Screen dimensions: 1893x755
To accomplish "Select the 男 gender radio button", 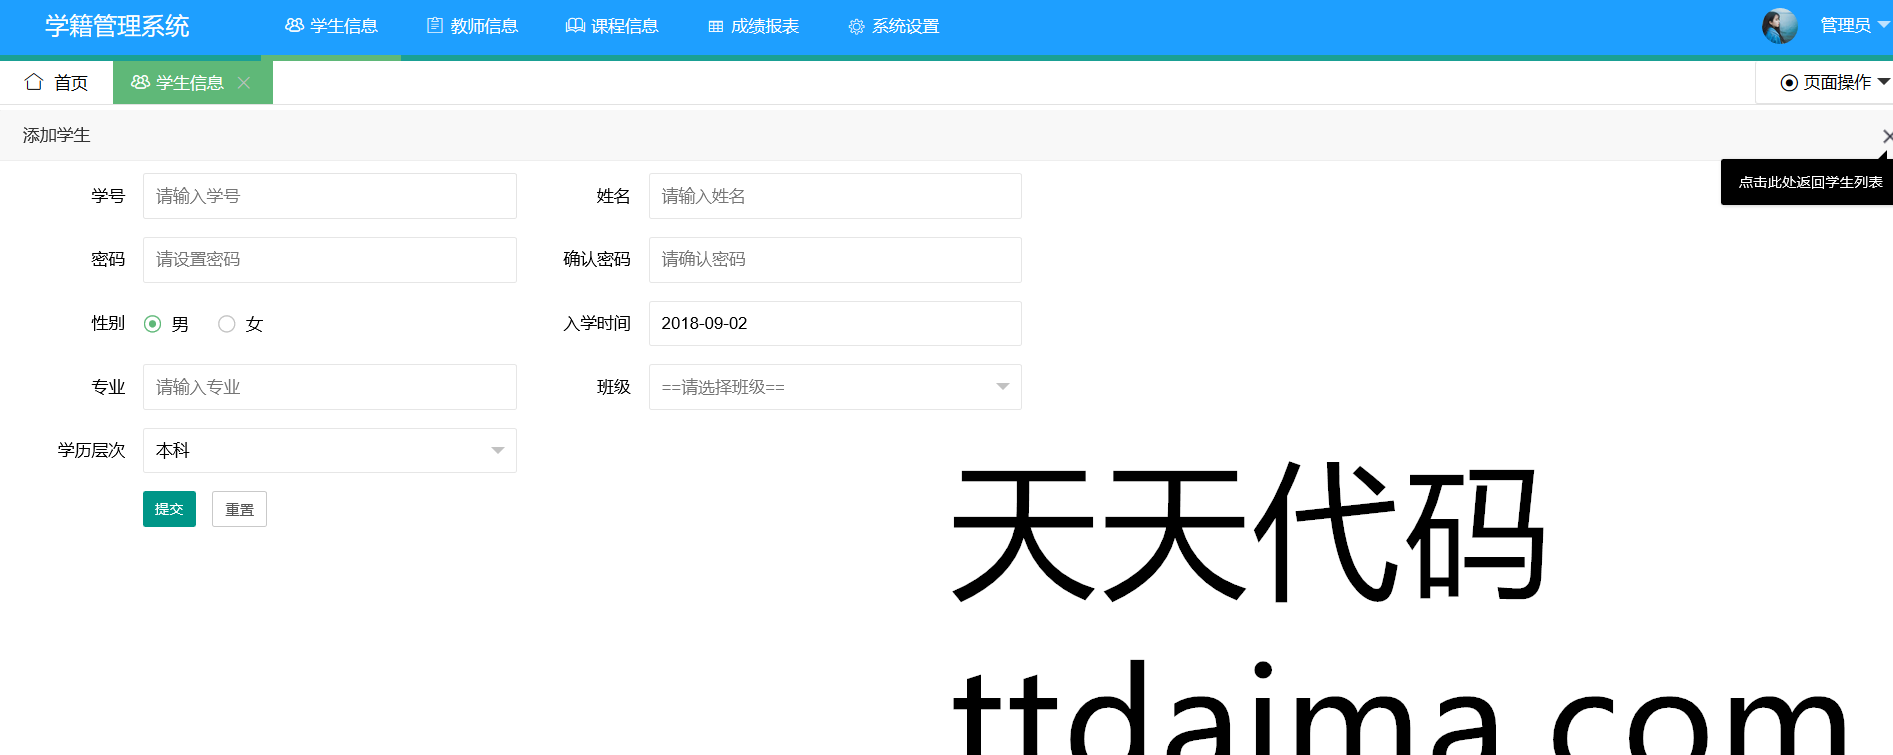I will [153, 324].
